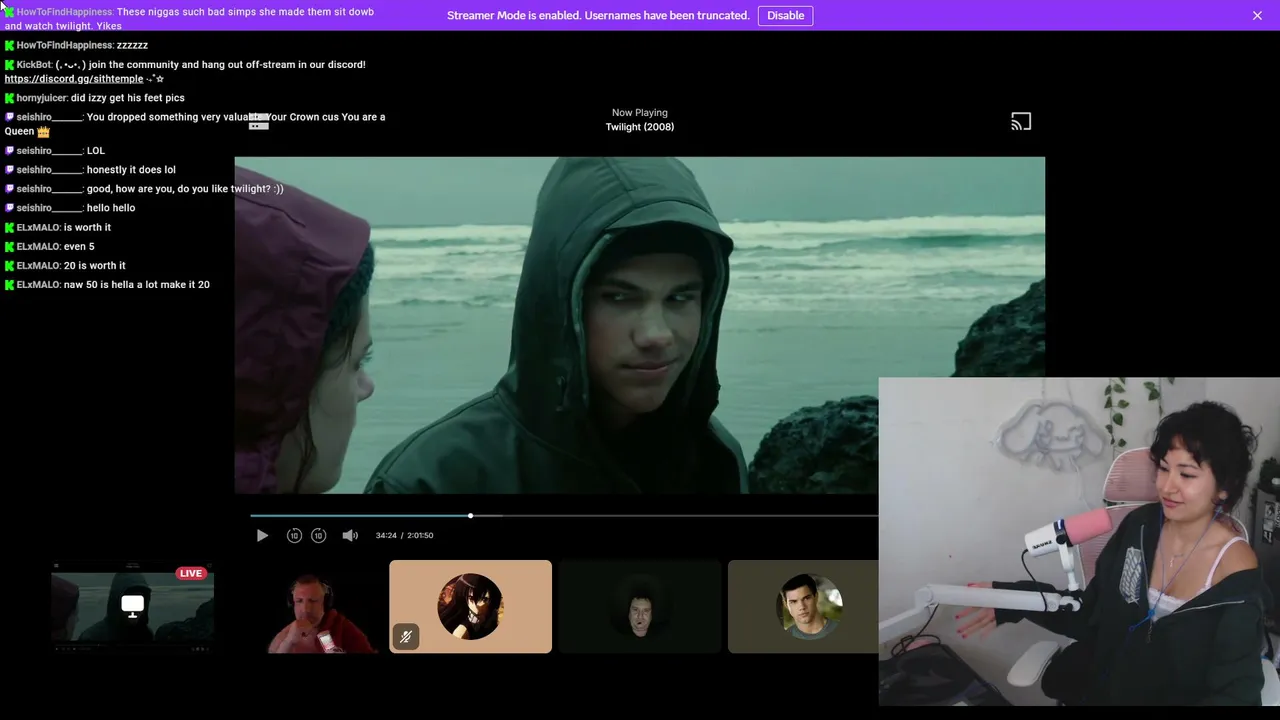Skip forward 10 seconds in the video

318,536
